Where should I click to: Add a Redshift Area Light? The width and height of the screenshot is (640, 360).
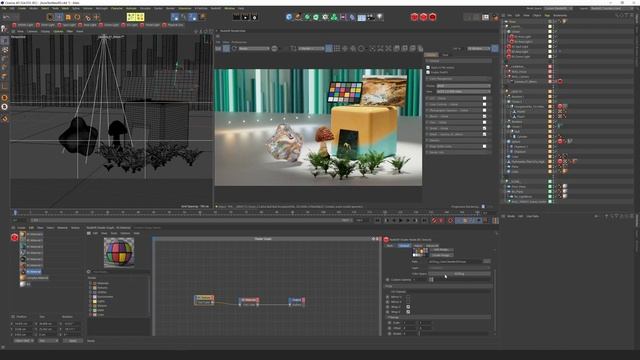(x=88, y=25)
